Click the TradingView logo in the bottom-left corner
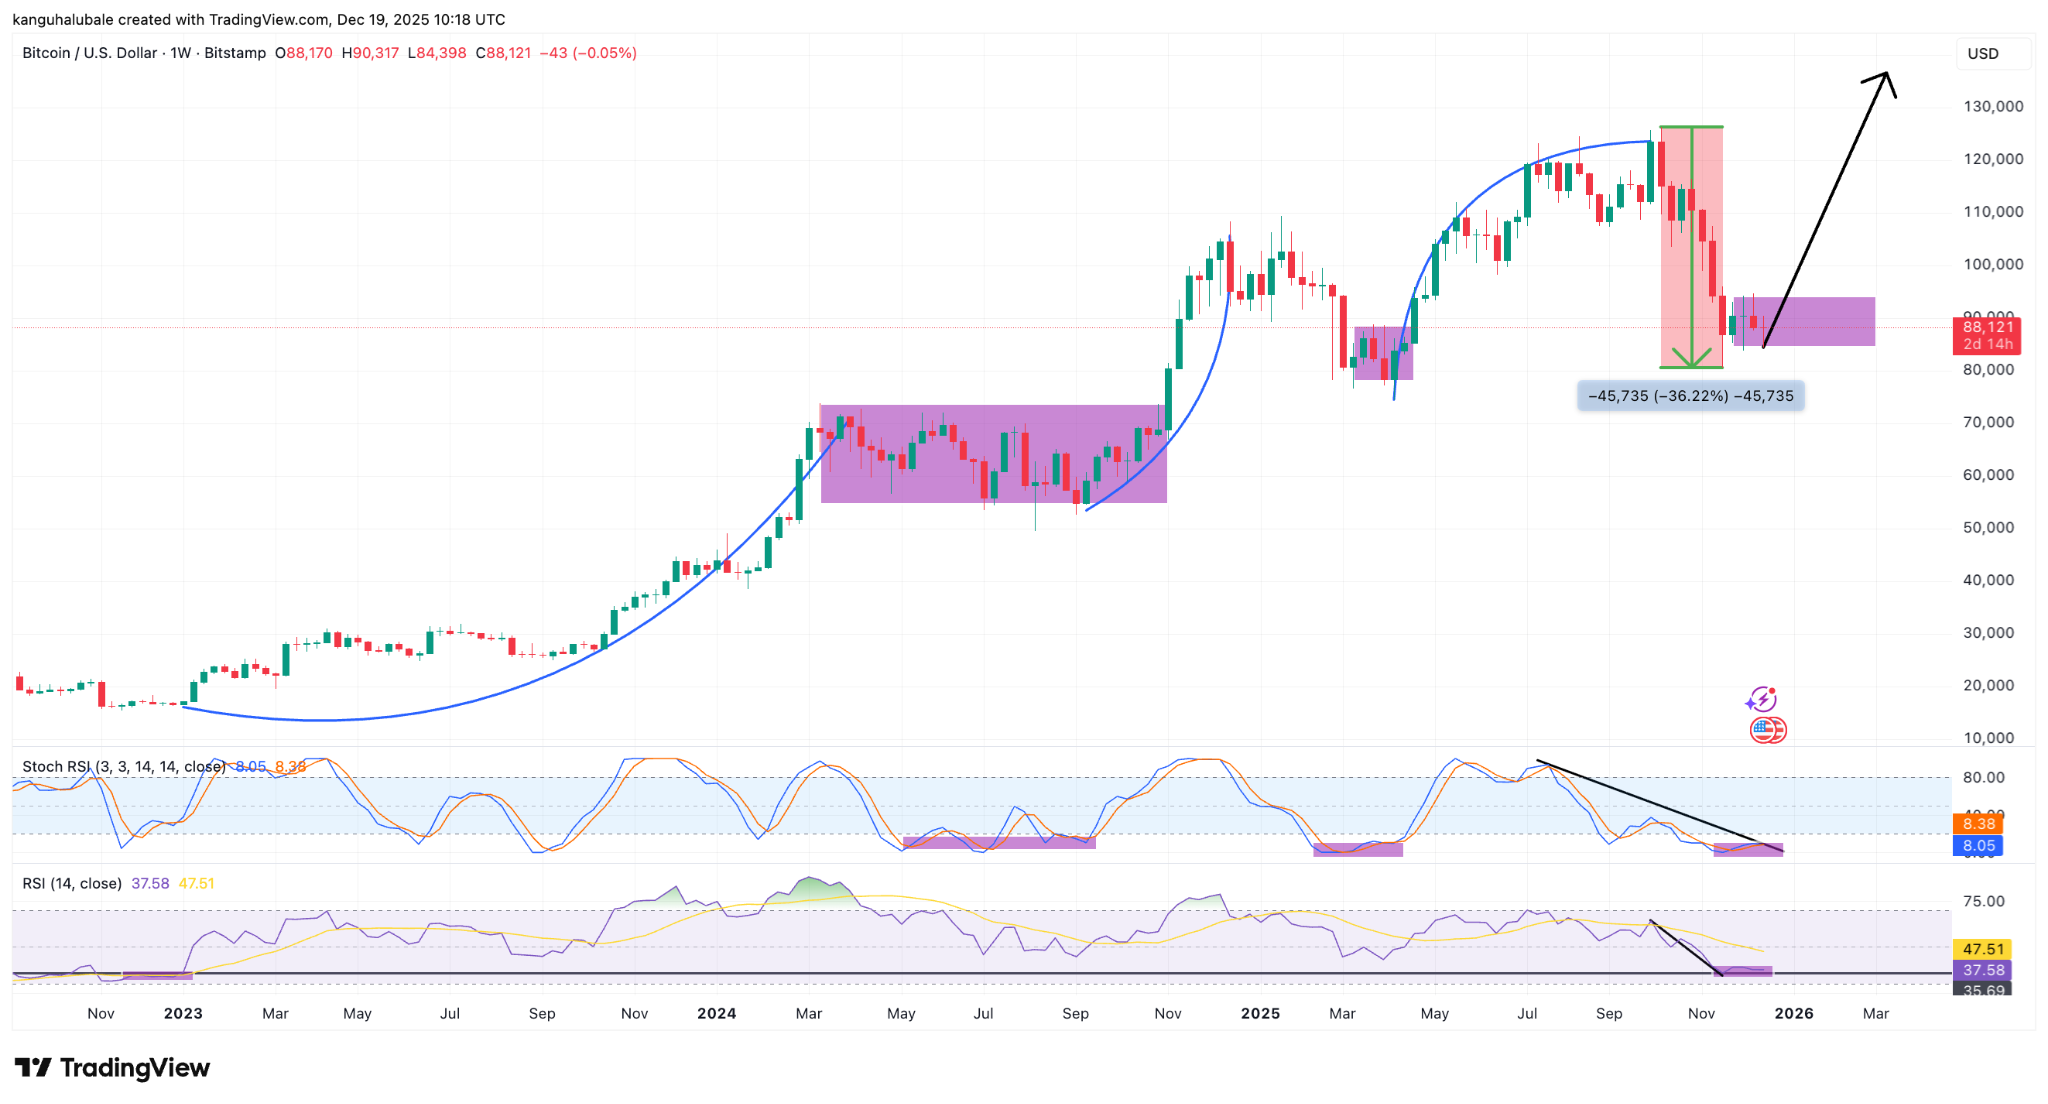The image size is (2048, 1104). click(x=113, y=1068)
